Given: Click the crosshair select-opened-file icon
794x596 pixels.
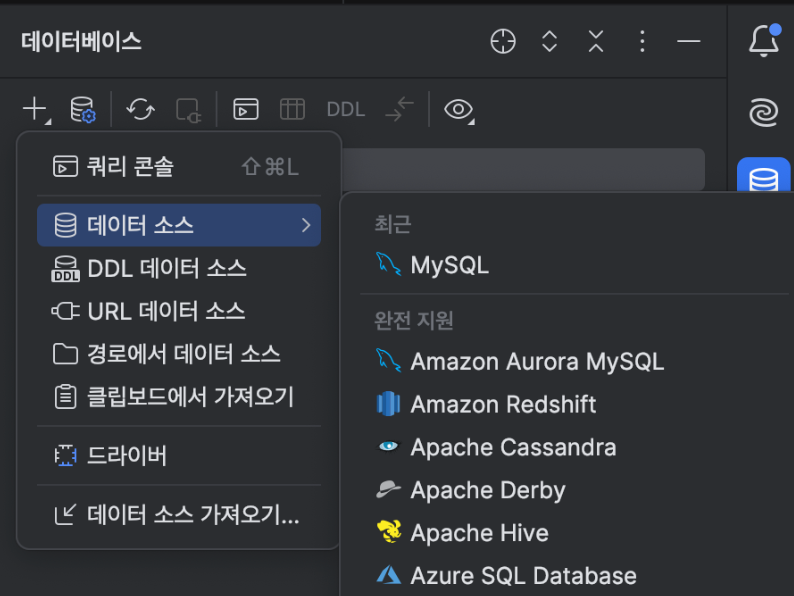Looking at the screenshot, I should pyautogui.click(x=503, y=41).
